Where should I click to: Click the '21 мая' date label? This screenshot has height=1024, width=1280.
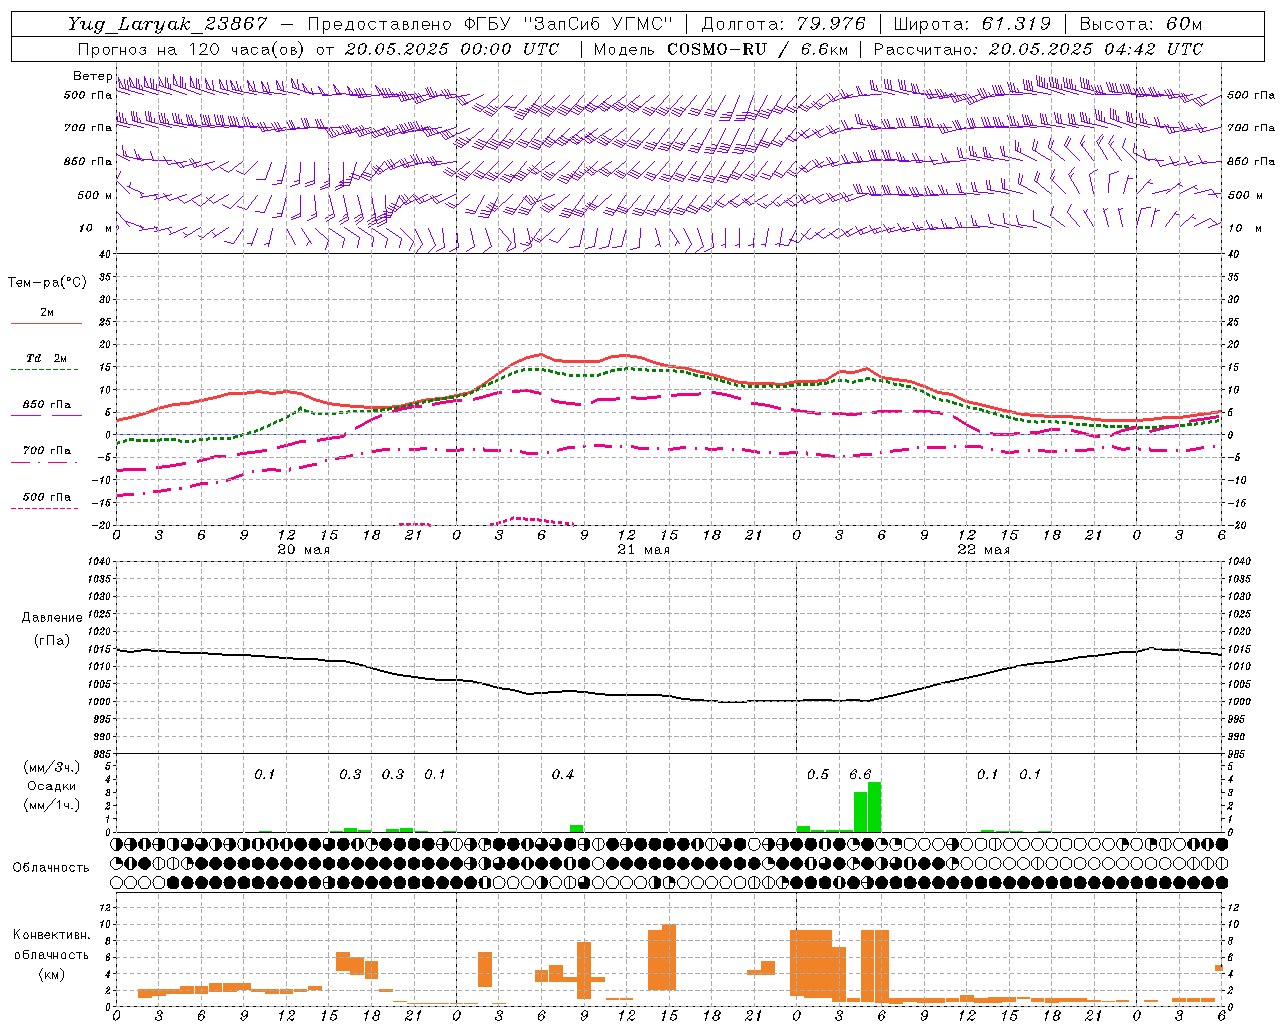644,550
